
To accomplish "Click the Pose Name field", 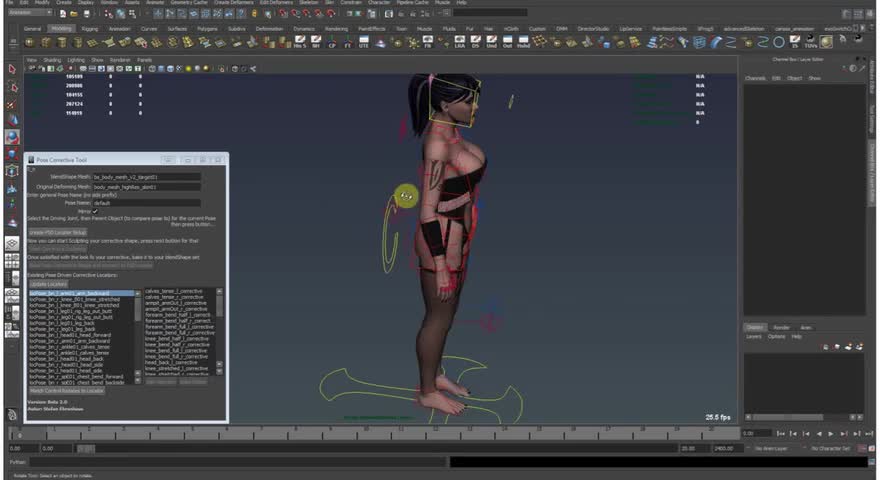I will pos(146,203).
